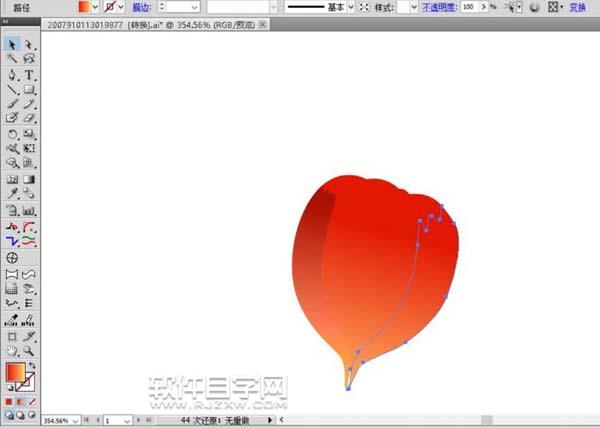The image size is (600, 428).
Task: Select the Direct Selection tool
Action: [x=29, y=45]
